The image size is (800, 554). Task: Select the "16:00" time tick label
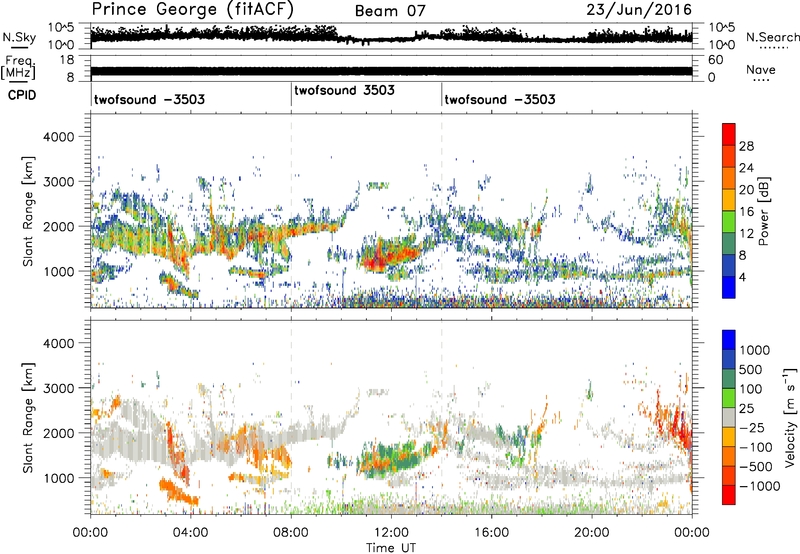point(491,533)
